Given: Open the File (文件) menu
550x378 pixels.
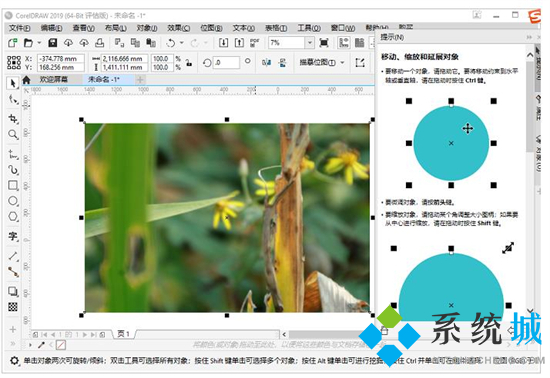Looking at the screenshot, I should coord(19,28).
